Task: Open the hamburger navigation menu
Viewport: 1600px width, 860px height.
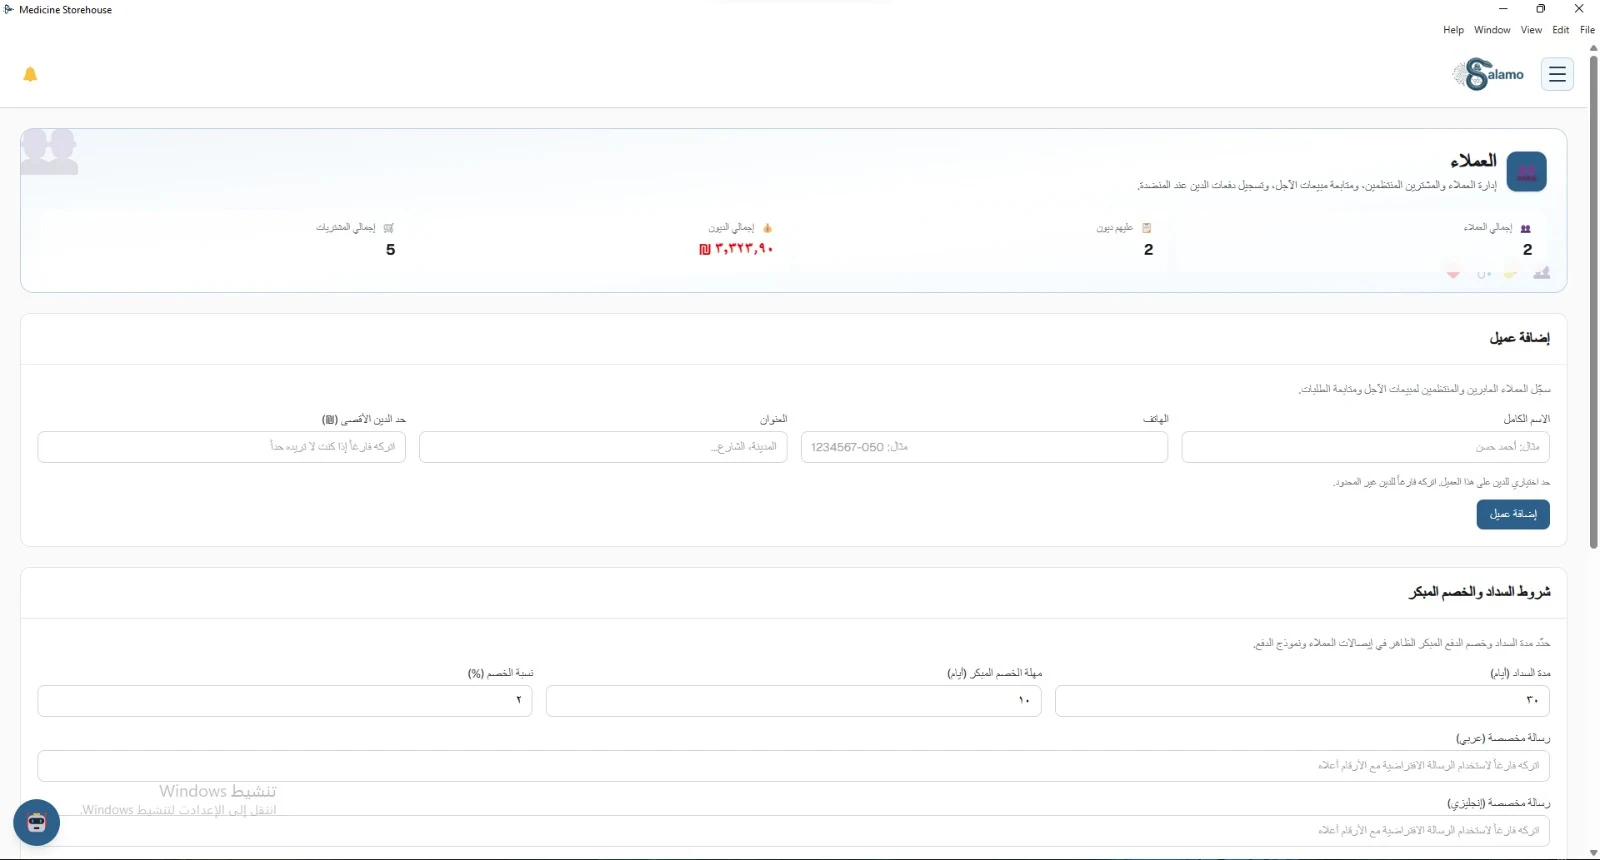Action: click(1557, 74)
